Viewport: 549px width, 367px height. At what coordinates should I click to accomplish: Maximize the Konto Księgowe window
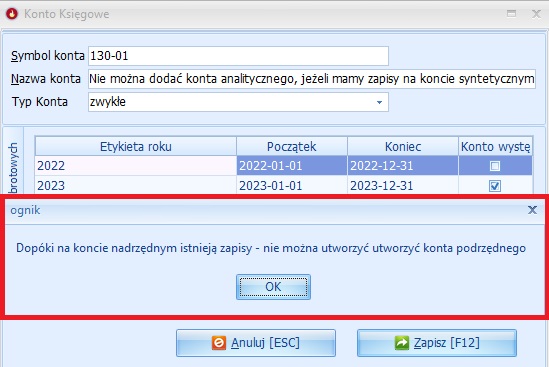(x=512, y=14)
